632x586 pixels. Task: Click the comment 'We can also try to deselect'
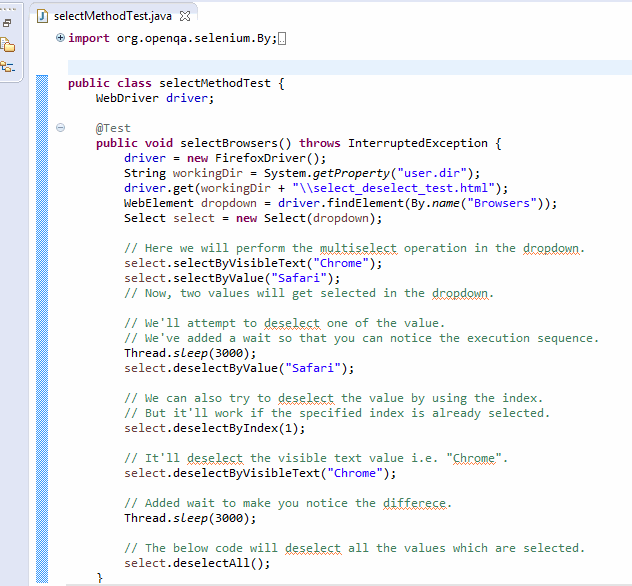pos(333,398)
